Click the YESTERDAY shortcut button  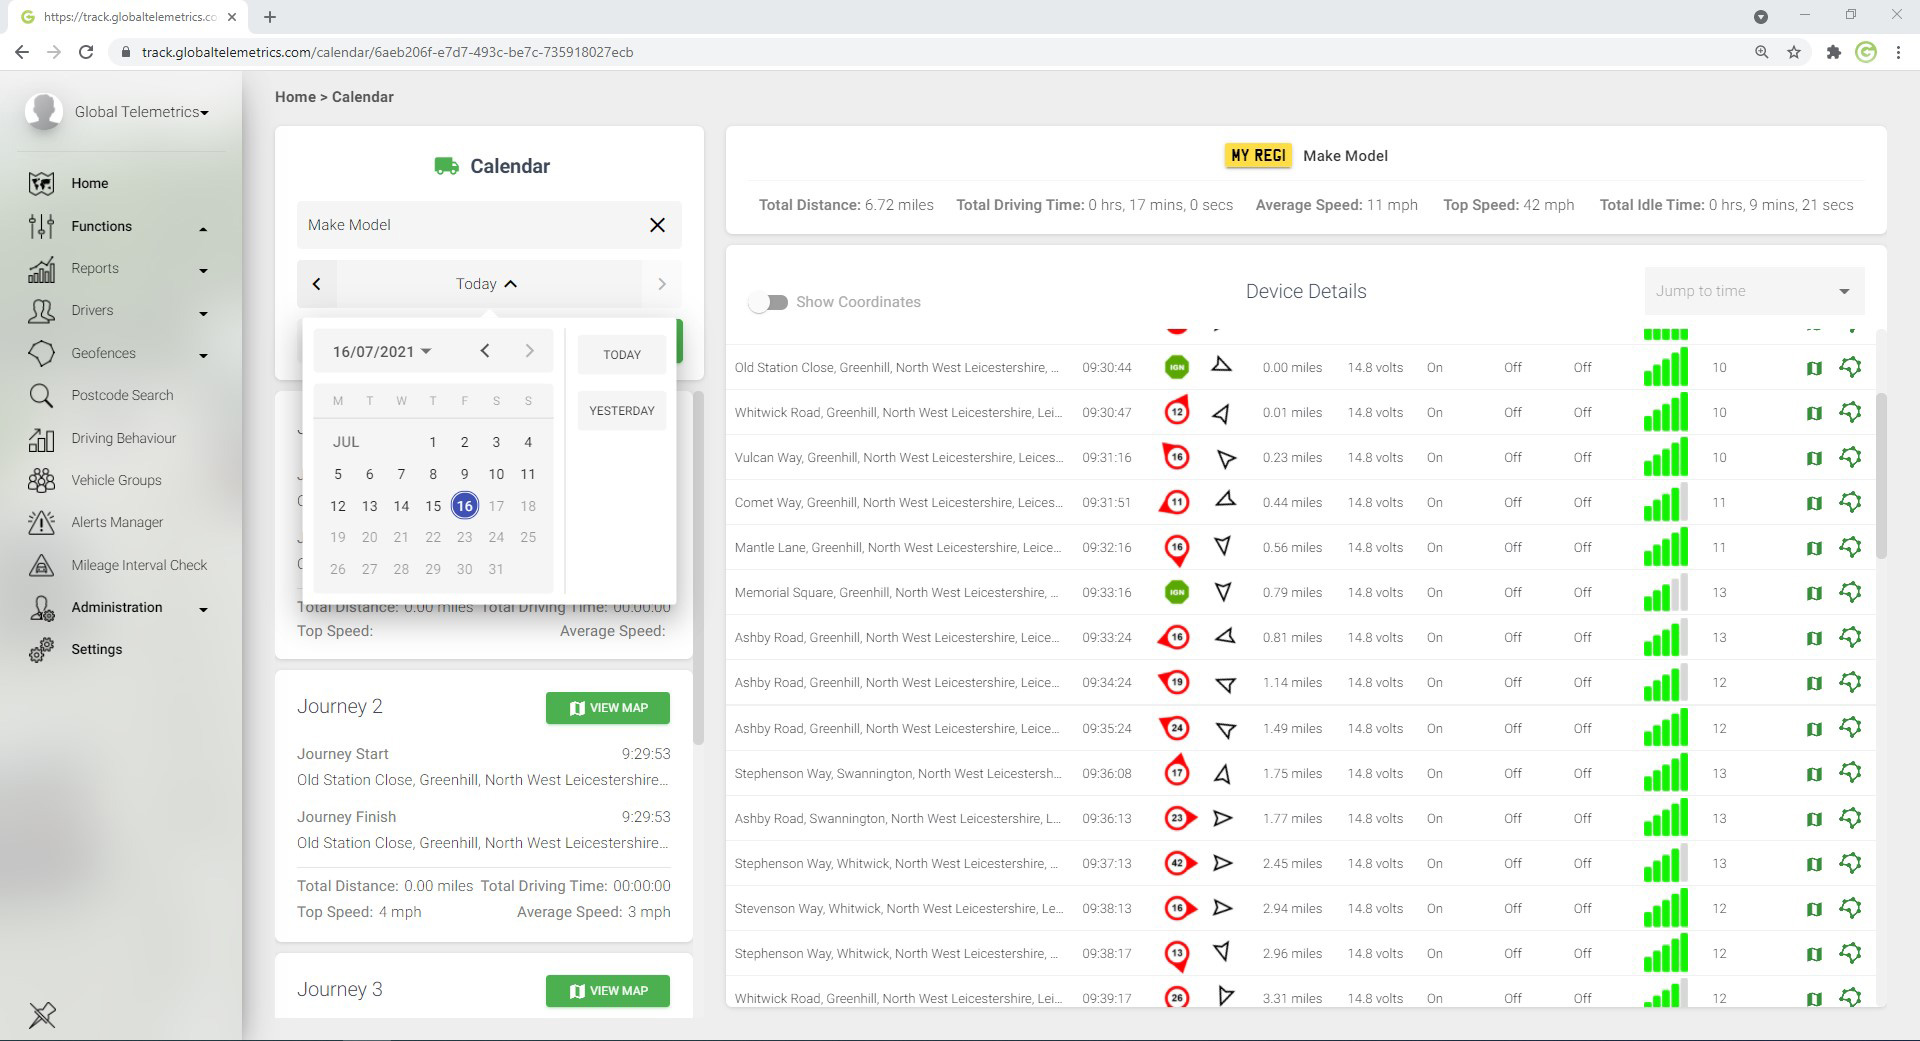(621, 411)
